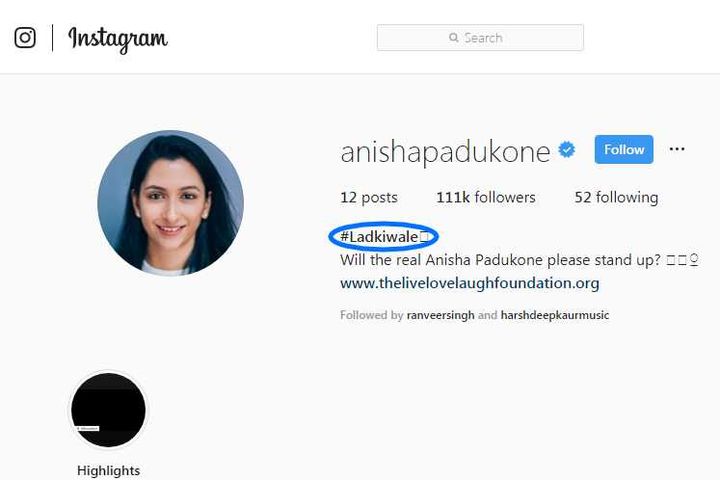View the 12 posts count

[x=369, y=198]
